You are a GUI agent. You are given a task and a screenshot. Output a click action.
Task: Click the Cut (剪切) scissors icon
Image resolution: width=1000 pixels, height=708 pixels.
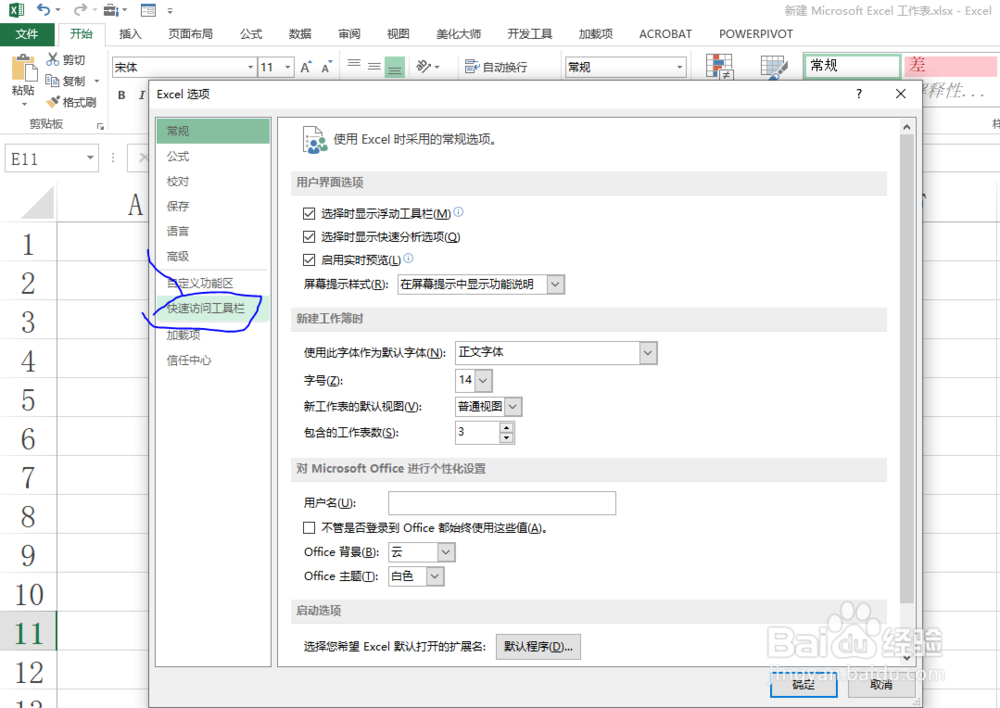[52, 60]
